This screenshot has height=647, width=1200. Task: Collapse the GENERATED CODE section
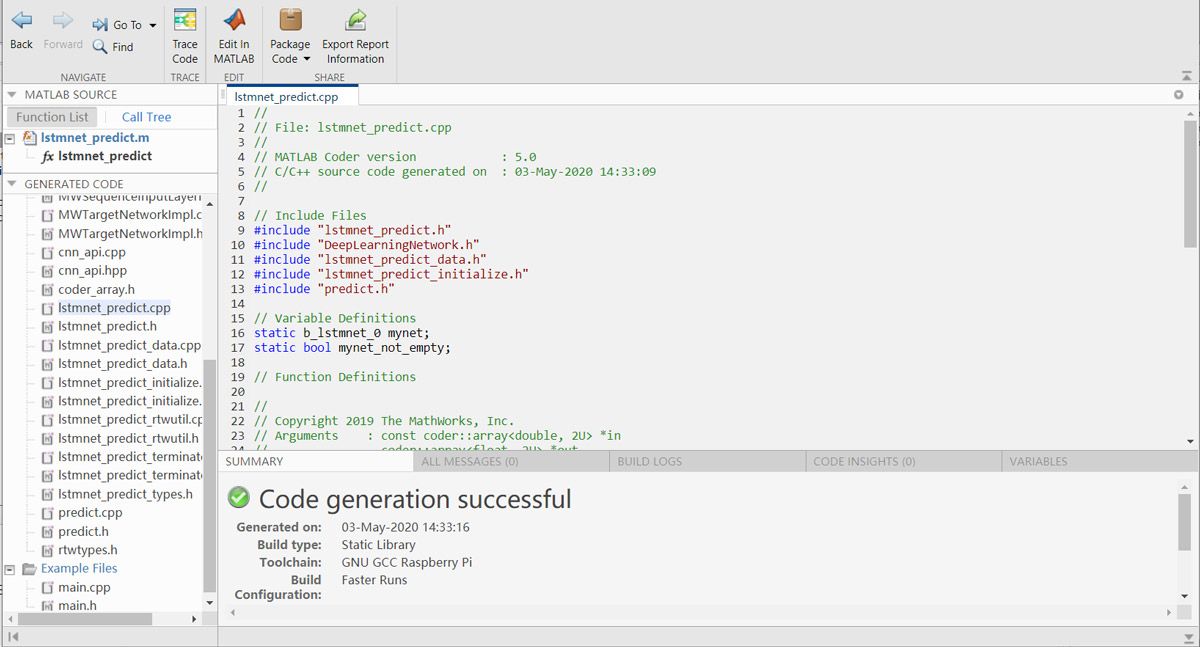click(12, 184)
